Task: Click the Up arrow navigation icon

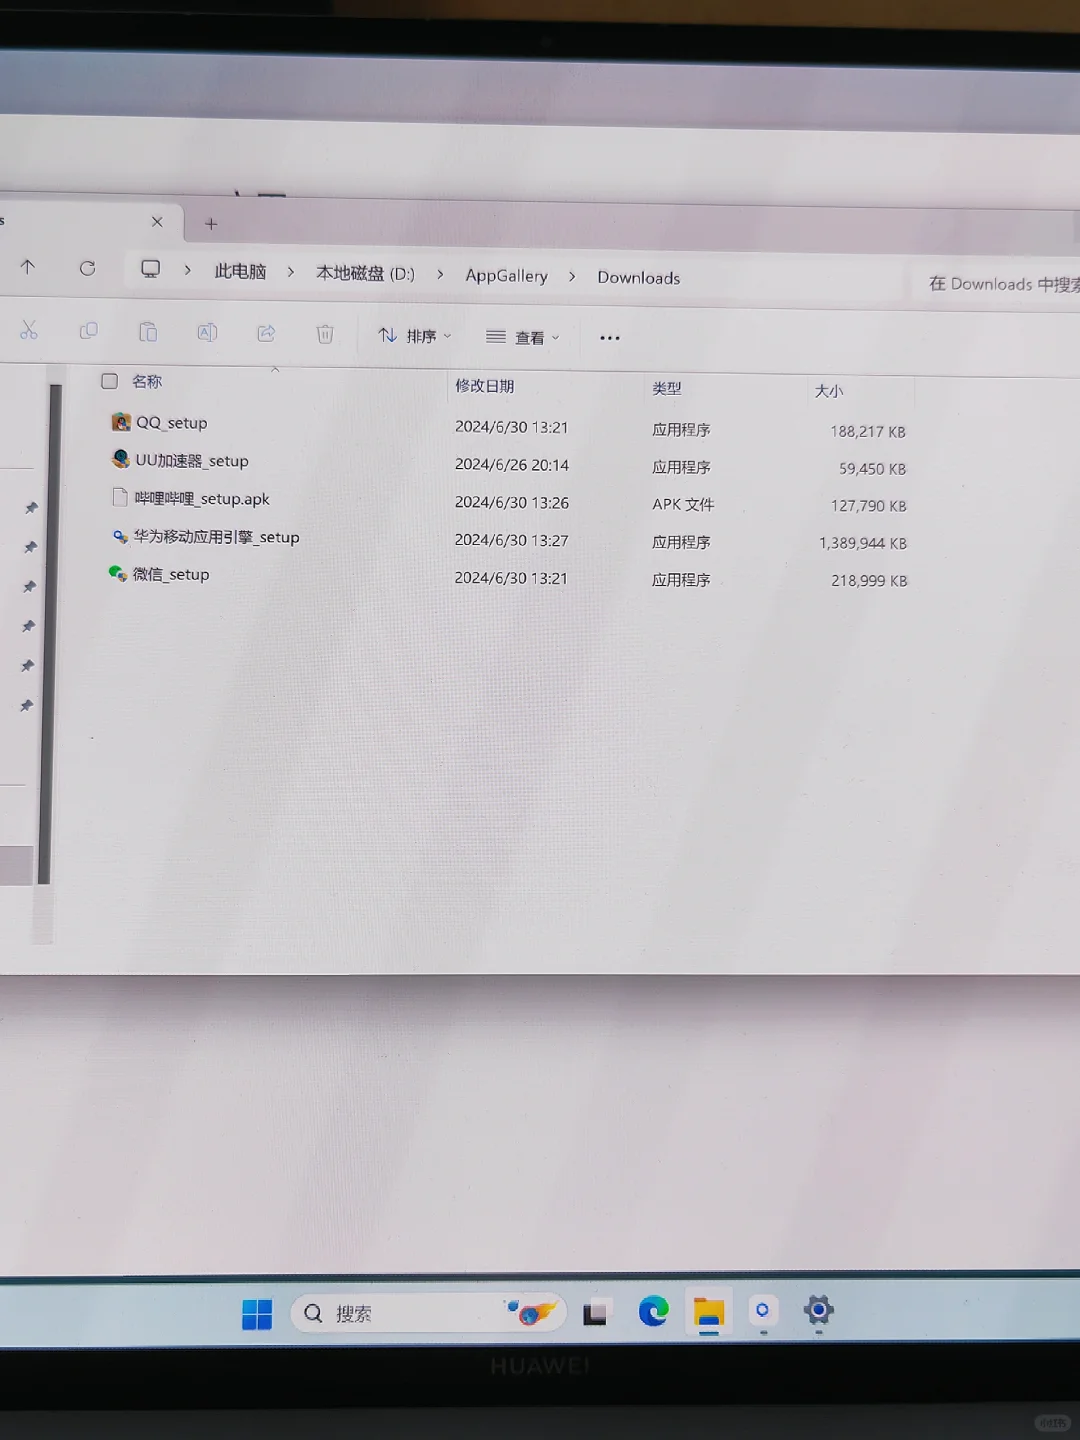Action: [28, 267]
